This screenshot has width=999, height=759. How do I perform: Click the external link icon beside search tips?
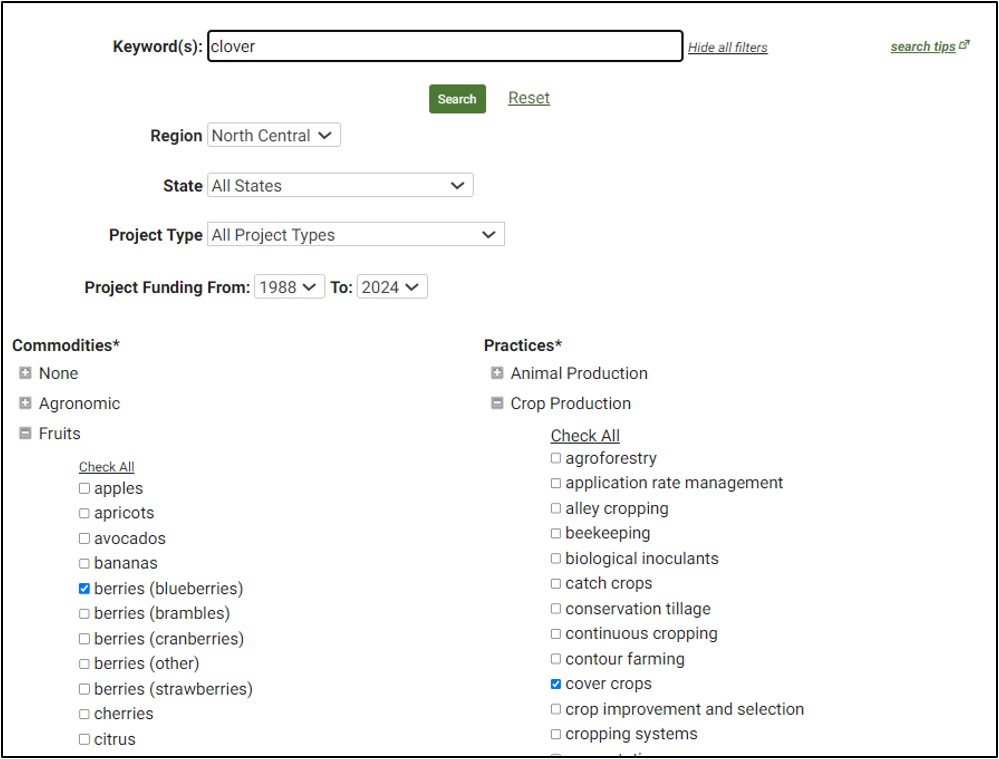pyautogui.click(x=964, y=45)
